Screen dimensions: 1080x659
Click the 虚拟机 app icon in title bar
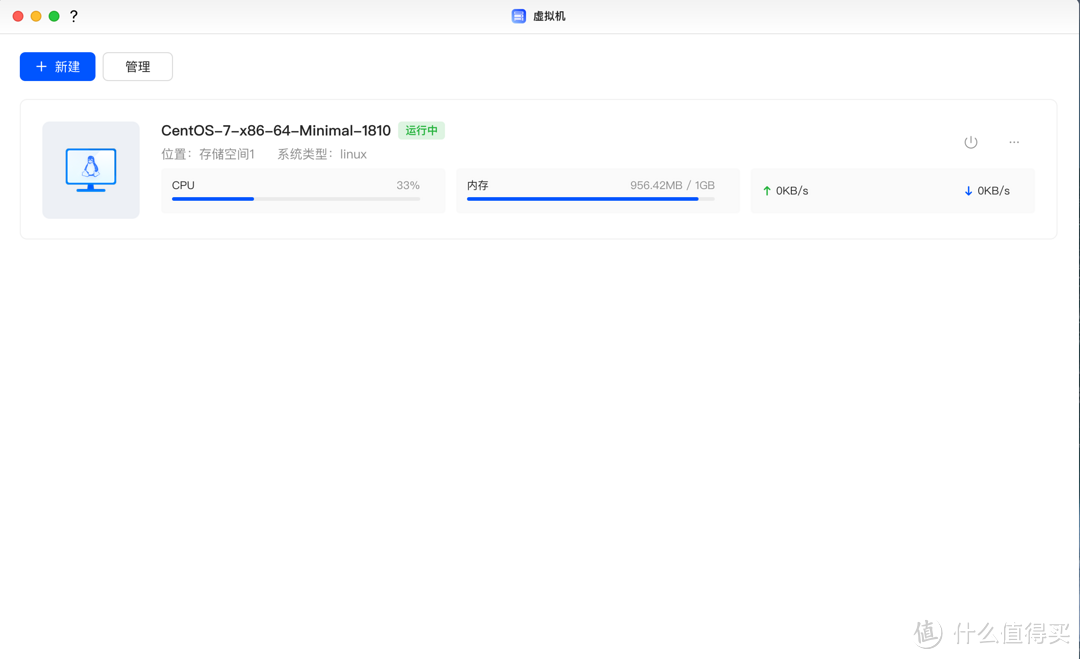pos(518,16)
